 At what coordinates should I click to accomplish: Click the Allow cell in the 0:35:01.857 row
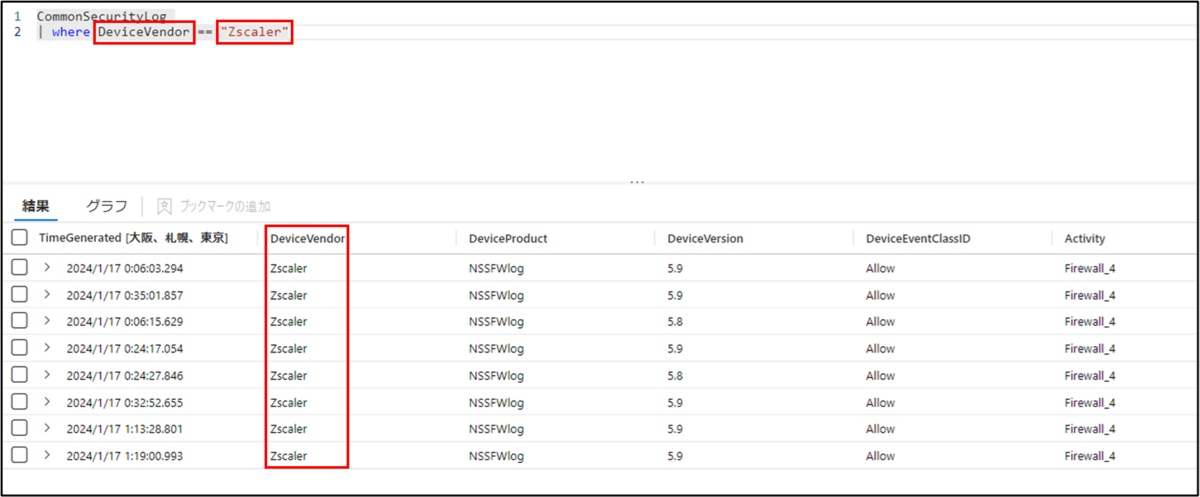pyautogui.click(x=880, y=295)
